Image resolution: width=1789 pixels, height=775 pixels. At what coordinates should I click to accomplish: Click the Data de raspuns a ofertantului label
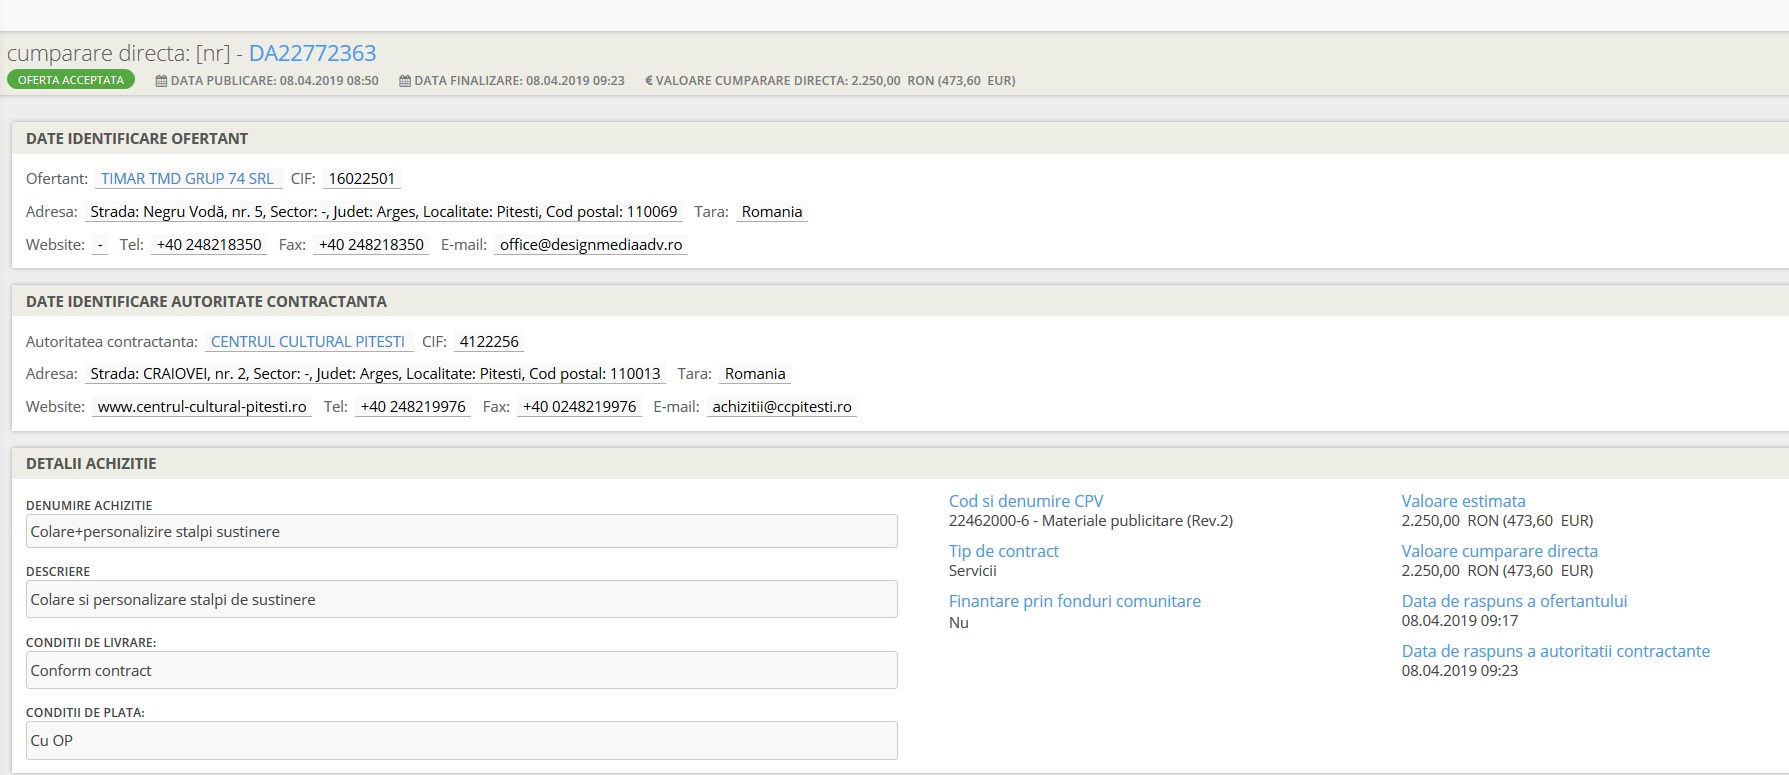(x=1515, y=601)
